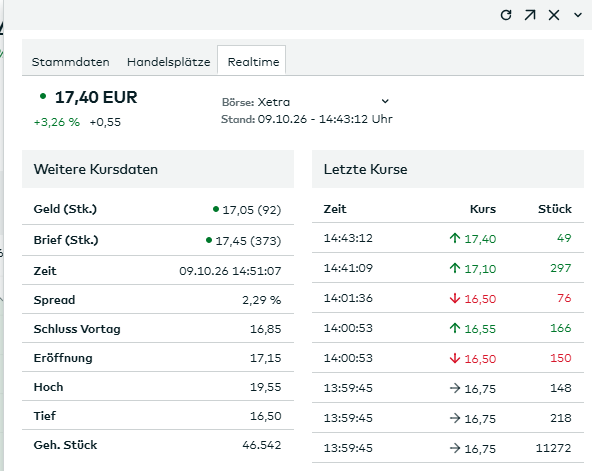Click the Zeit column header in Letzte Kurse
Screen dimensions: 592x471
coord(335,209)
